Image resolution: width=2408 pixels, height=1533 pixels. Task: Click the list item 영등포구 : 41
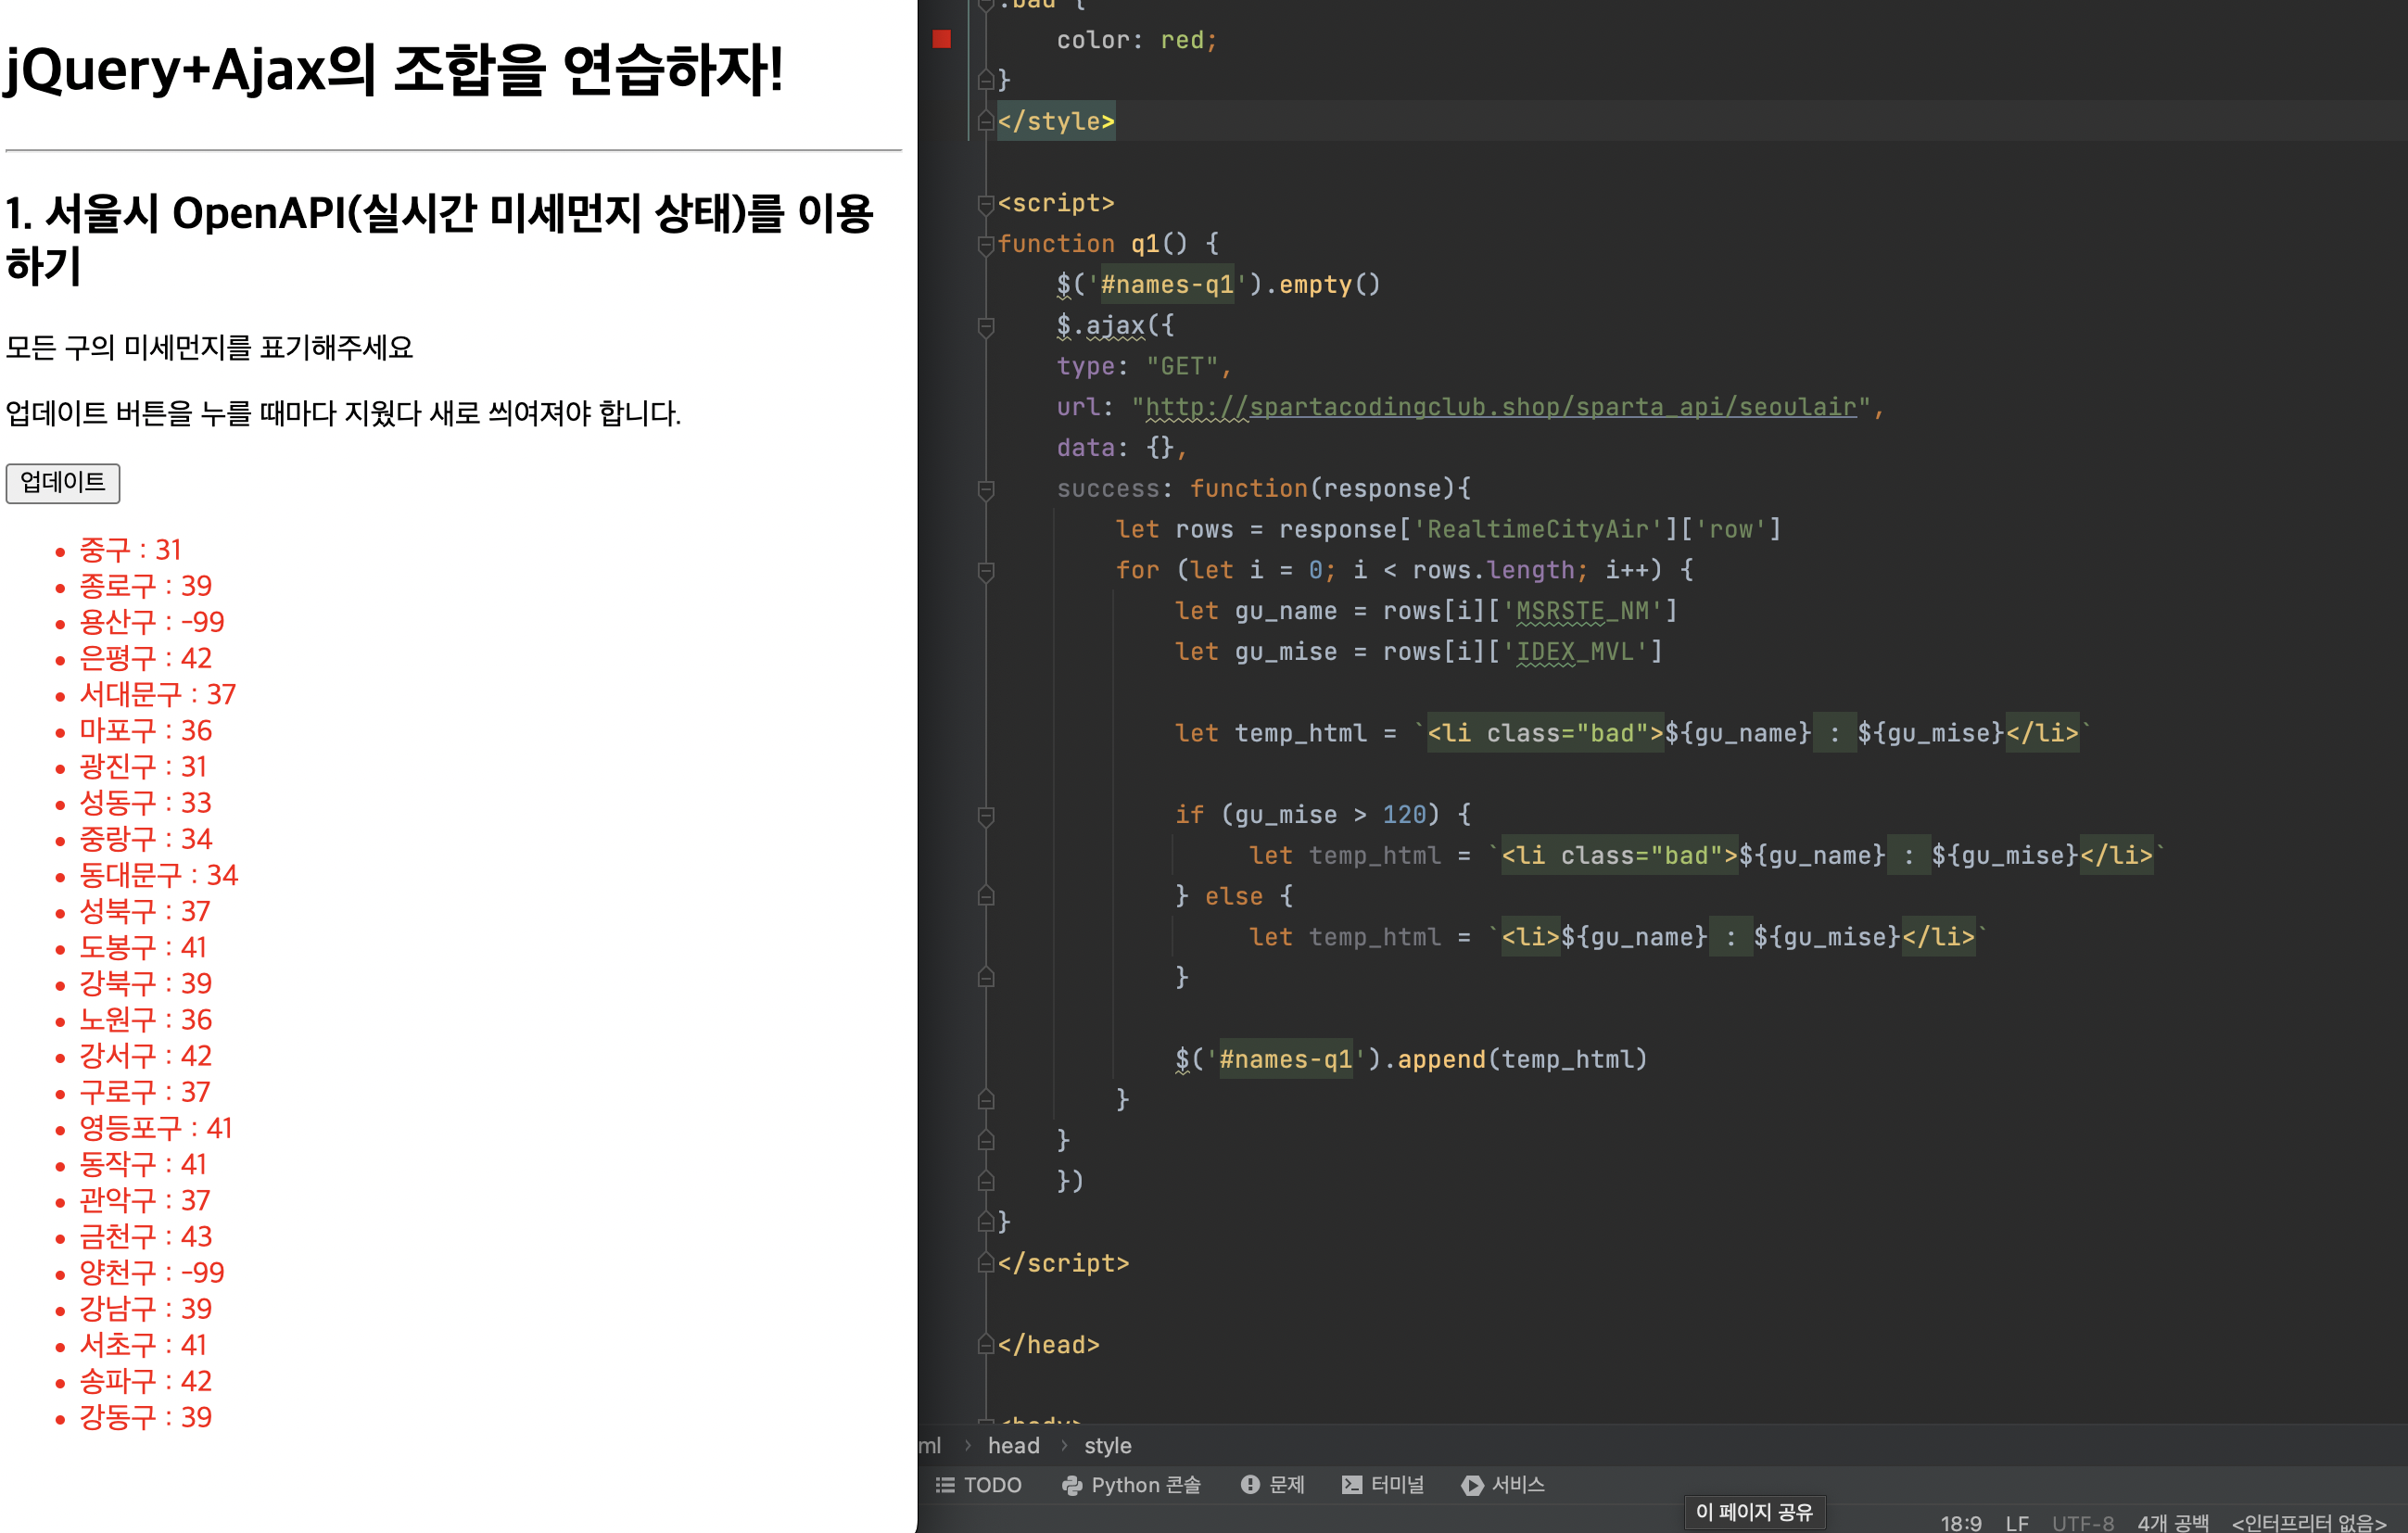(155, 1128)
